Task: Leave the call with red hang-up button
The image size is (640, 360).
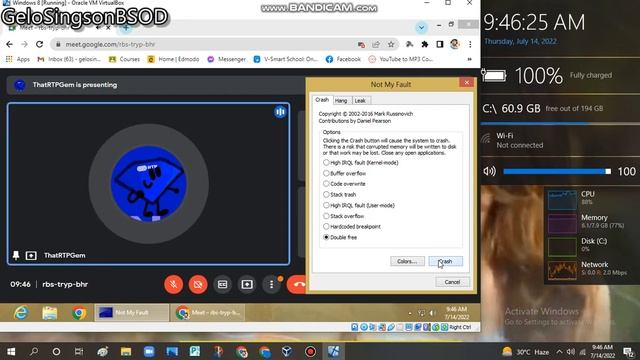Action: point(298,284)
